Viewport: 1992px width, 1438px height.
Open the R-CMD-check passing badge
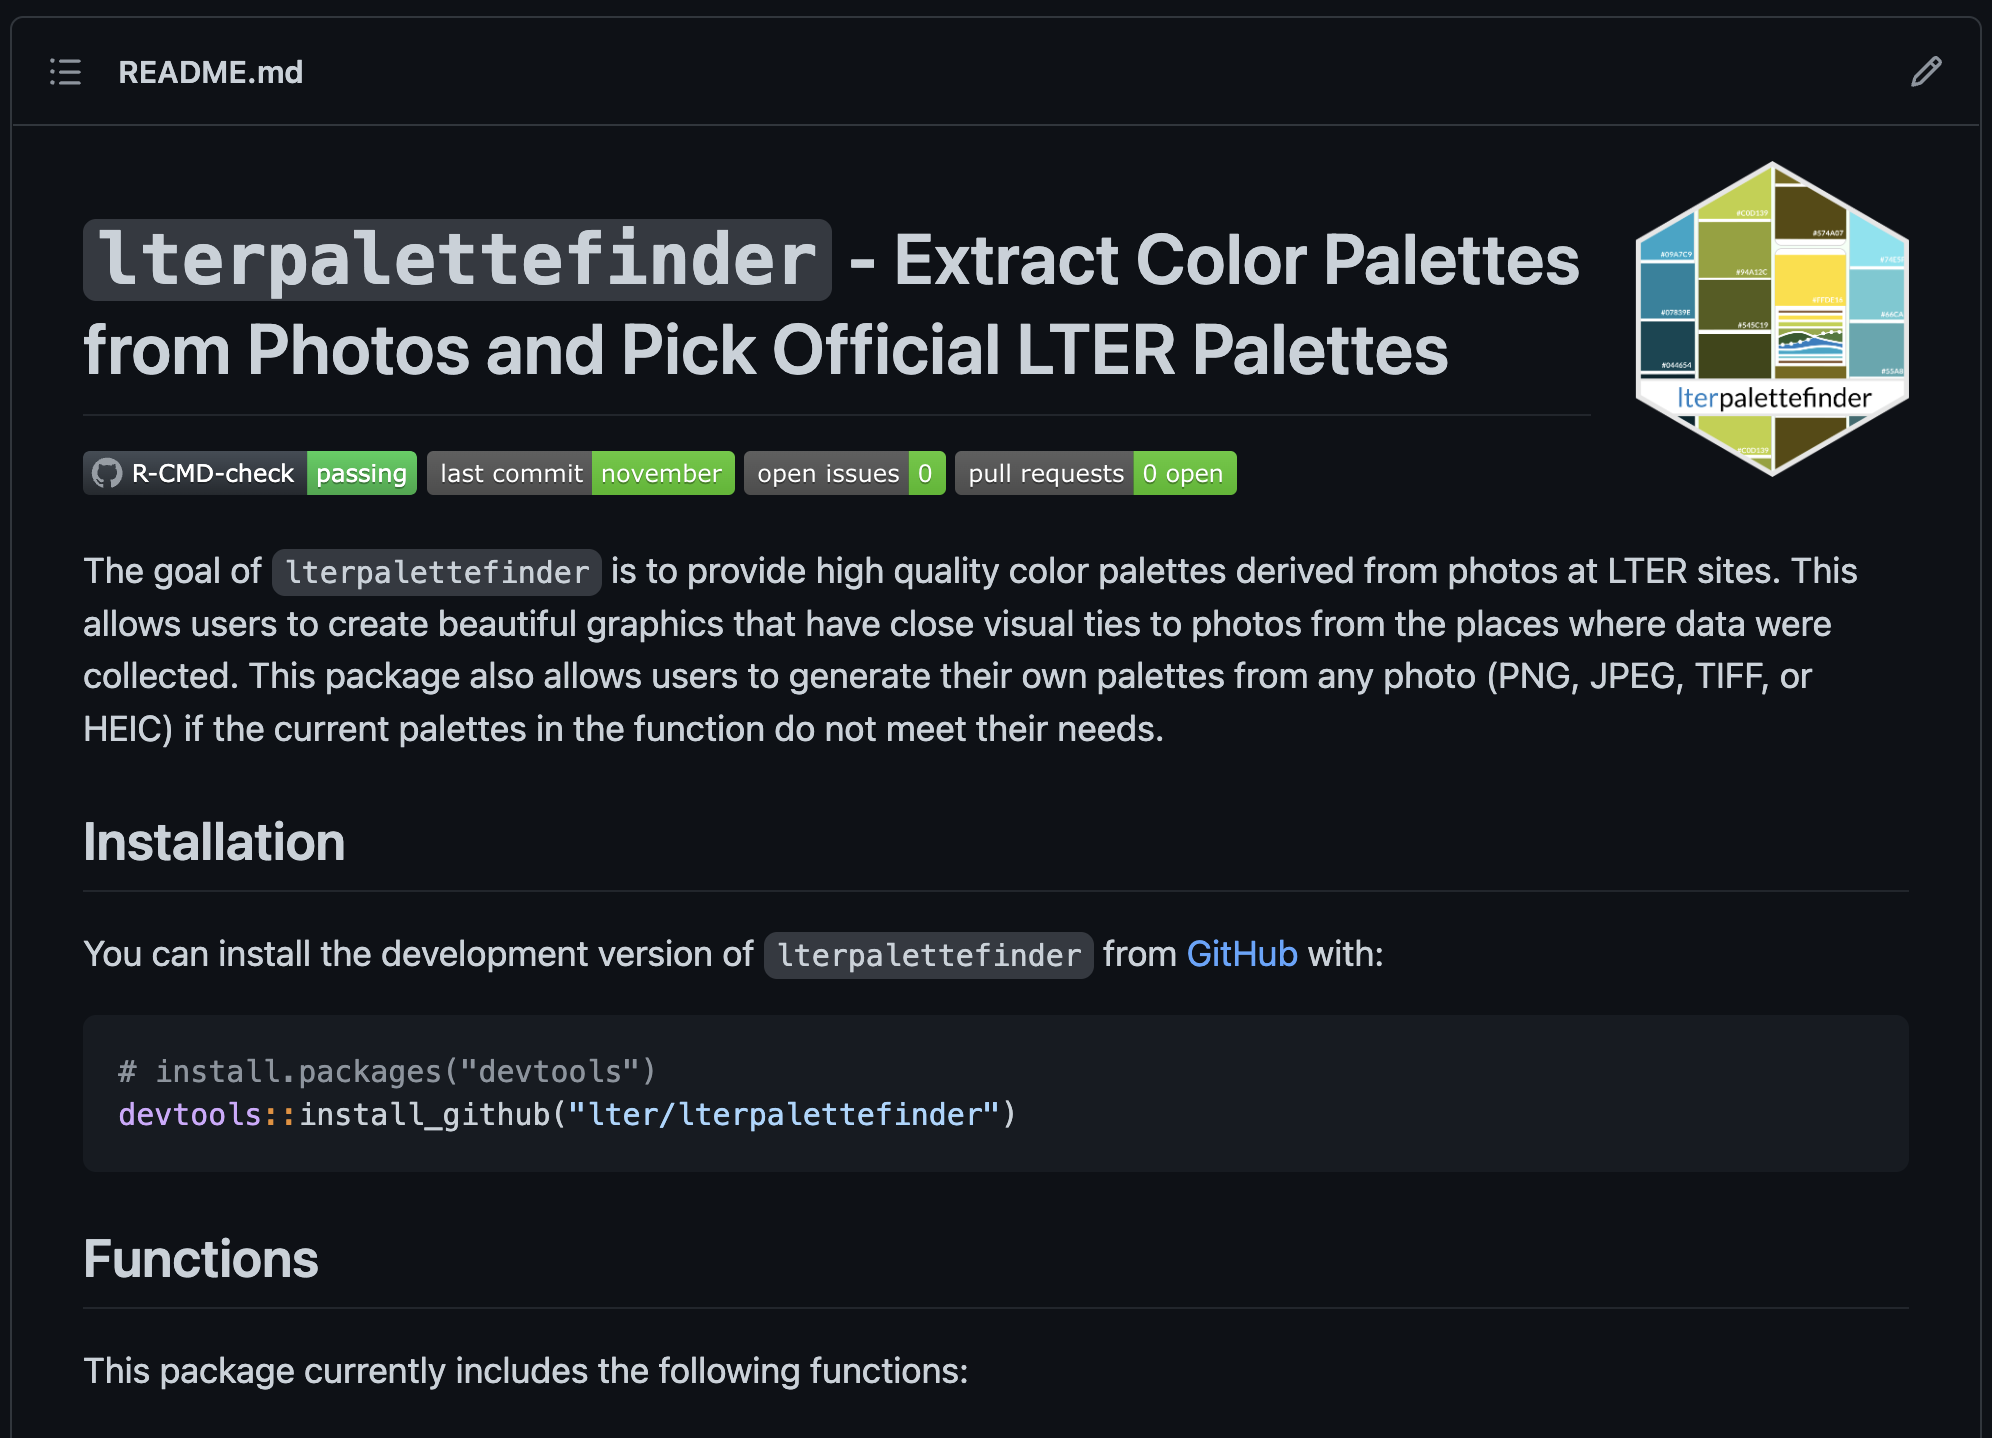tap(250, 473)
